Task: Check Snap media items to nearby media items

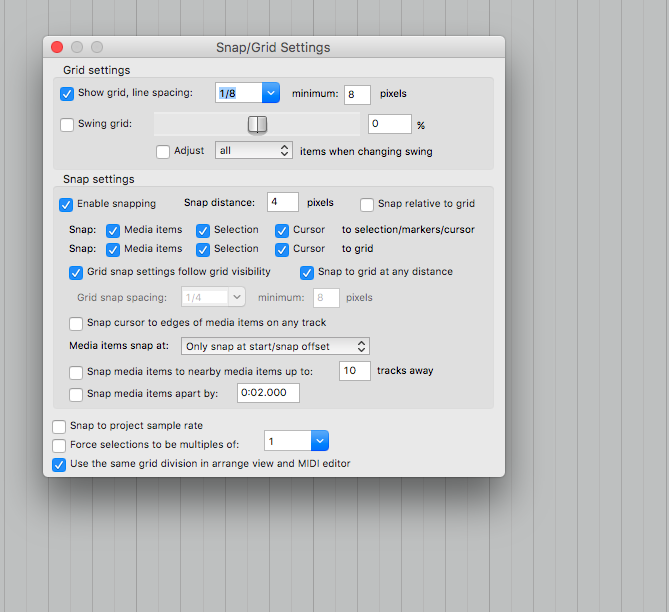Action: [76, 373]
